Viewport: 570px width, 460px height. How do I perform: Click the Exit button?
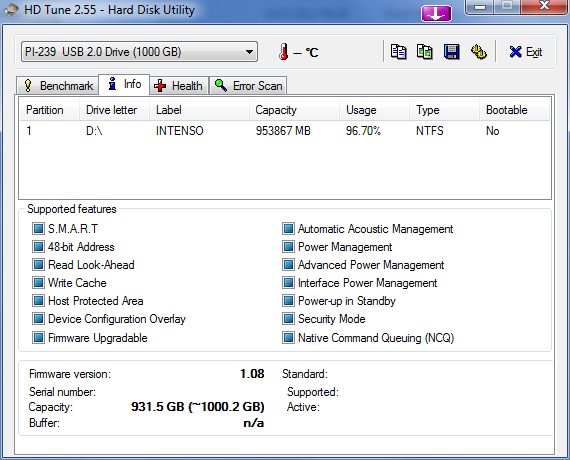click(x=526, y=52)
